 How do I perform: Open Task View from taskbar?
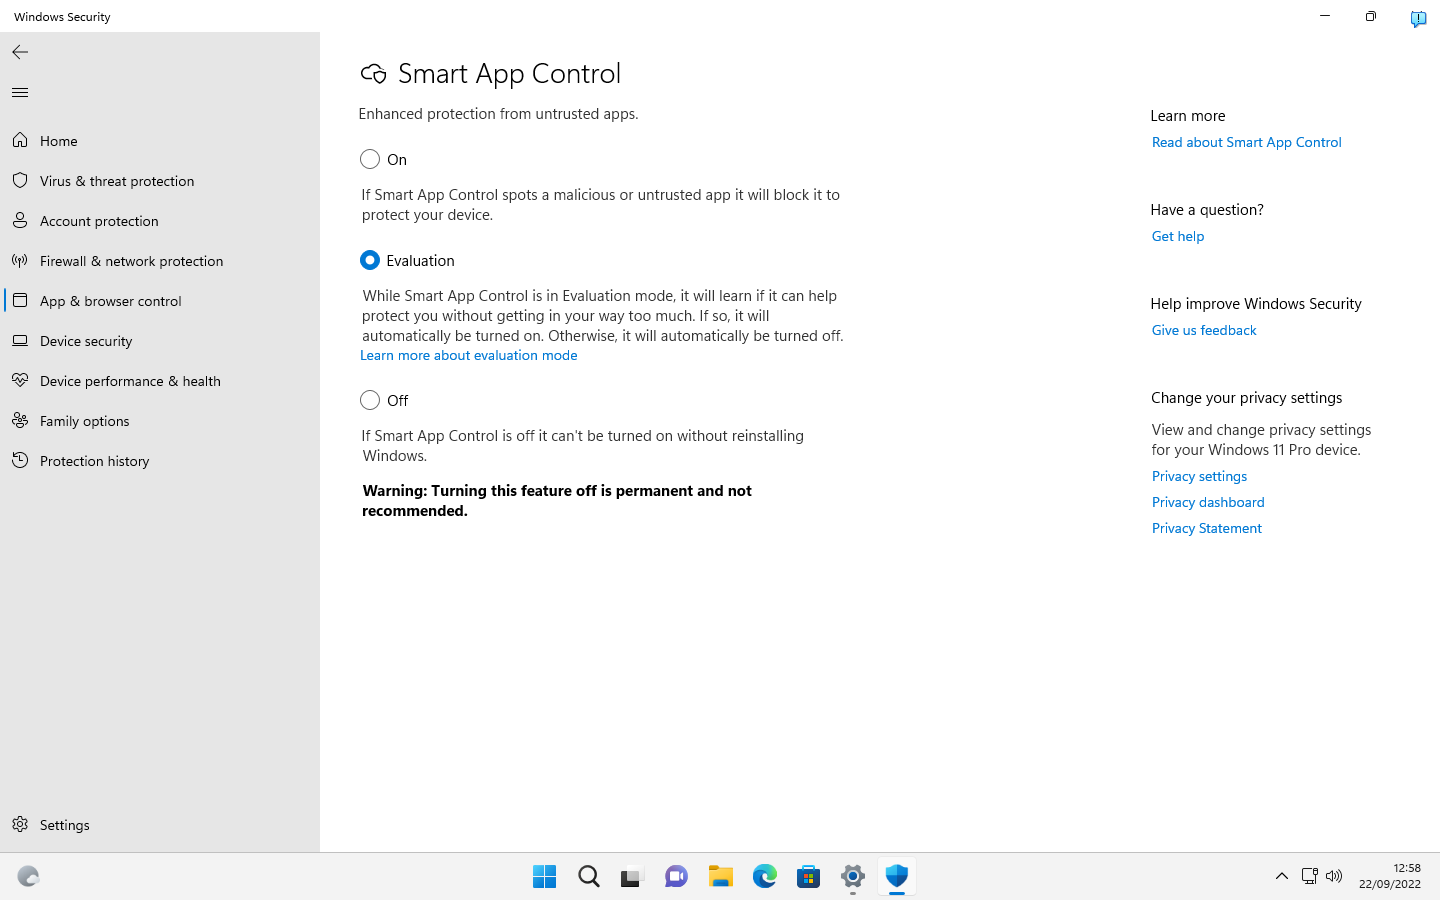pos(631,877)
